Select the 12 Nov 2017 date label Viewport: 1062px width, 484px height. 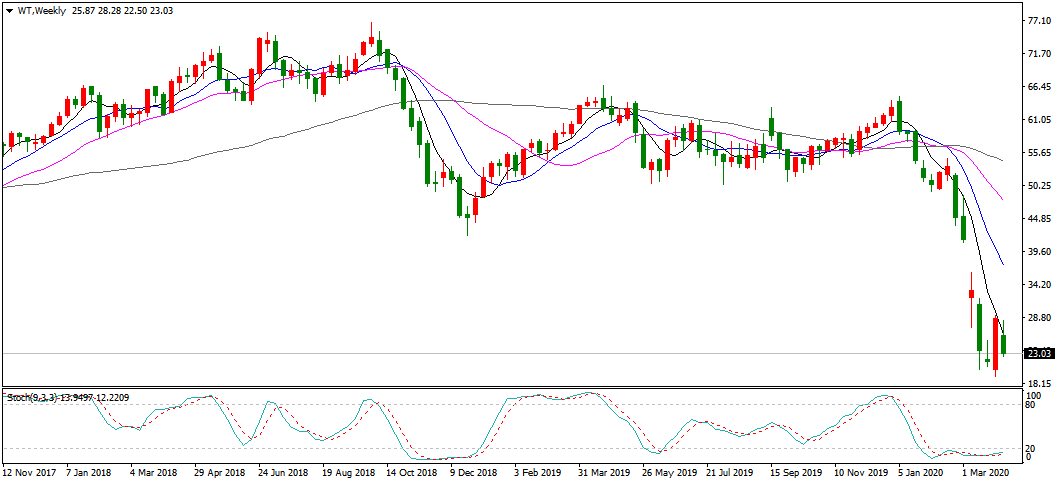point(30,470)
